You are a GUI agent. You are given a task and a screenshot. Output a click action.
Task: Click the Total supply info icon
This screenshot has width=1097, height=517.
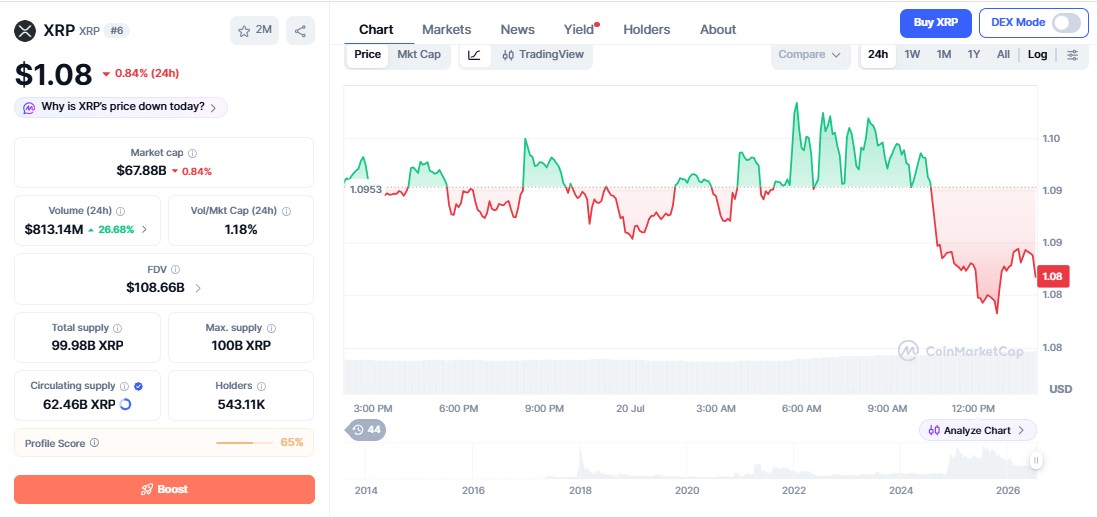[x=118, y=327]
